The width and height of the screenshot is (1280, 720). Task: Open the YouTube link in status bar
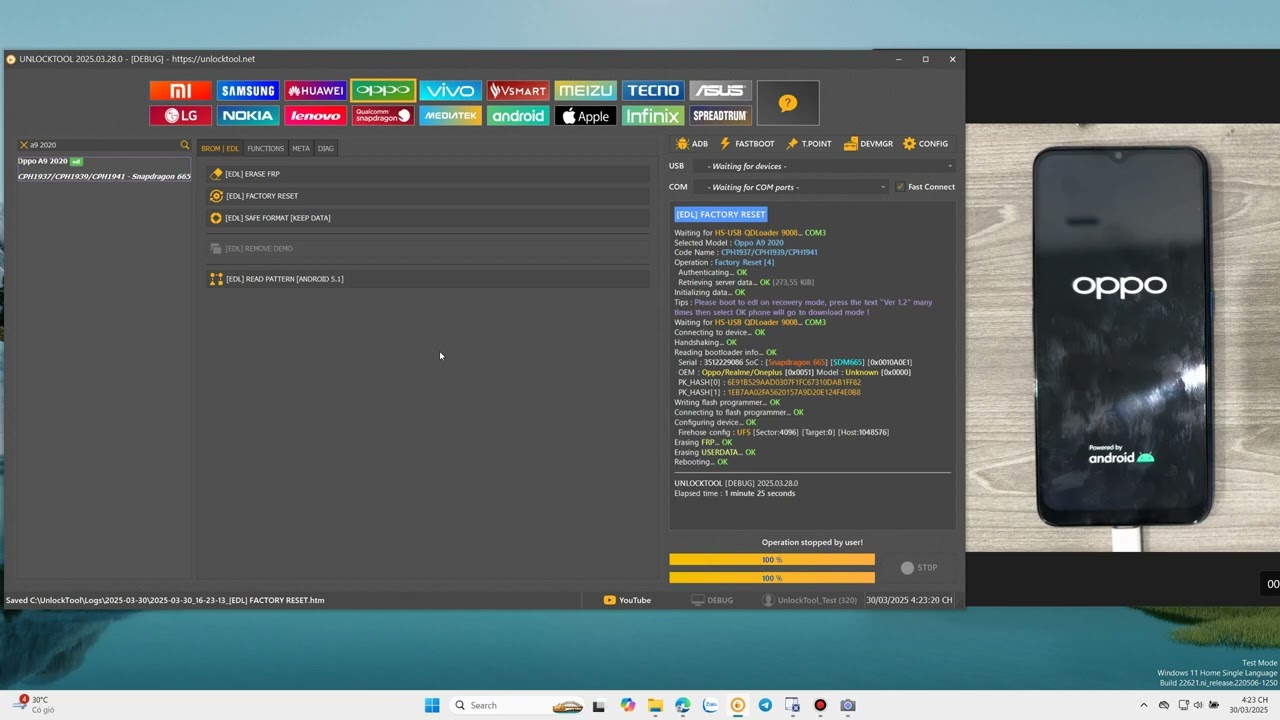coord(627,600)
